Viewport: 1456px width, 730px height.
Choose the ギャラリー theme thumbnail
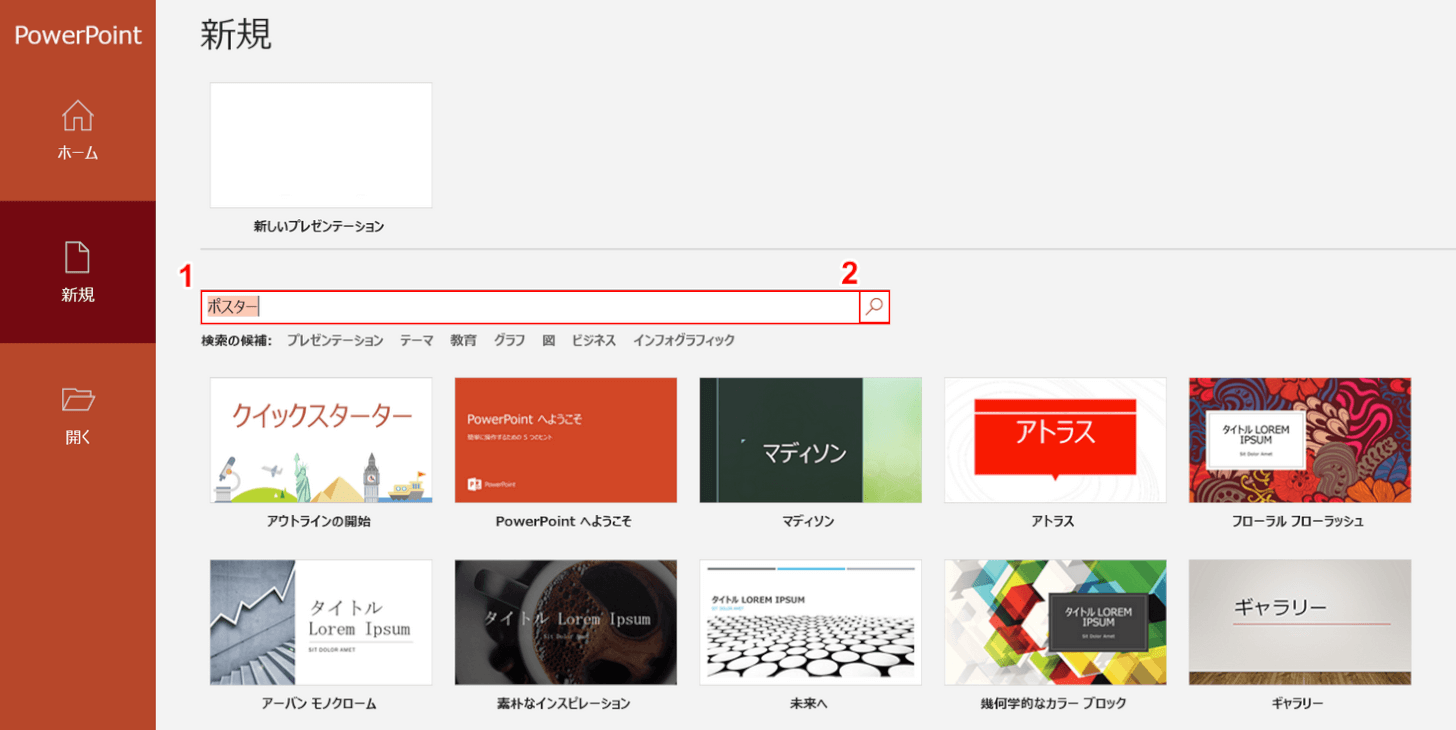[x=1300, y=622]
